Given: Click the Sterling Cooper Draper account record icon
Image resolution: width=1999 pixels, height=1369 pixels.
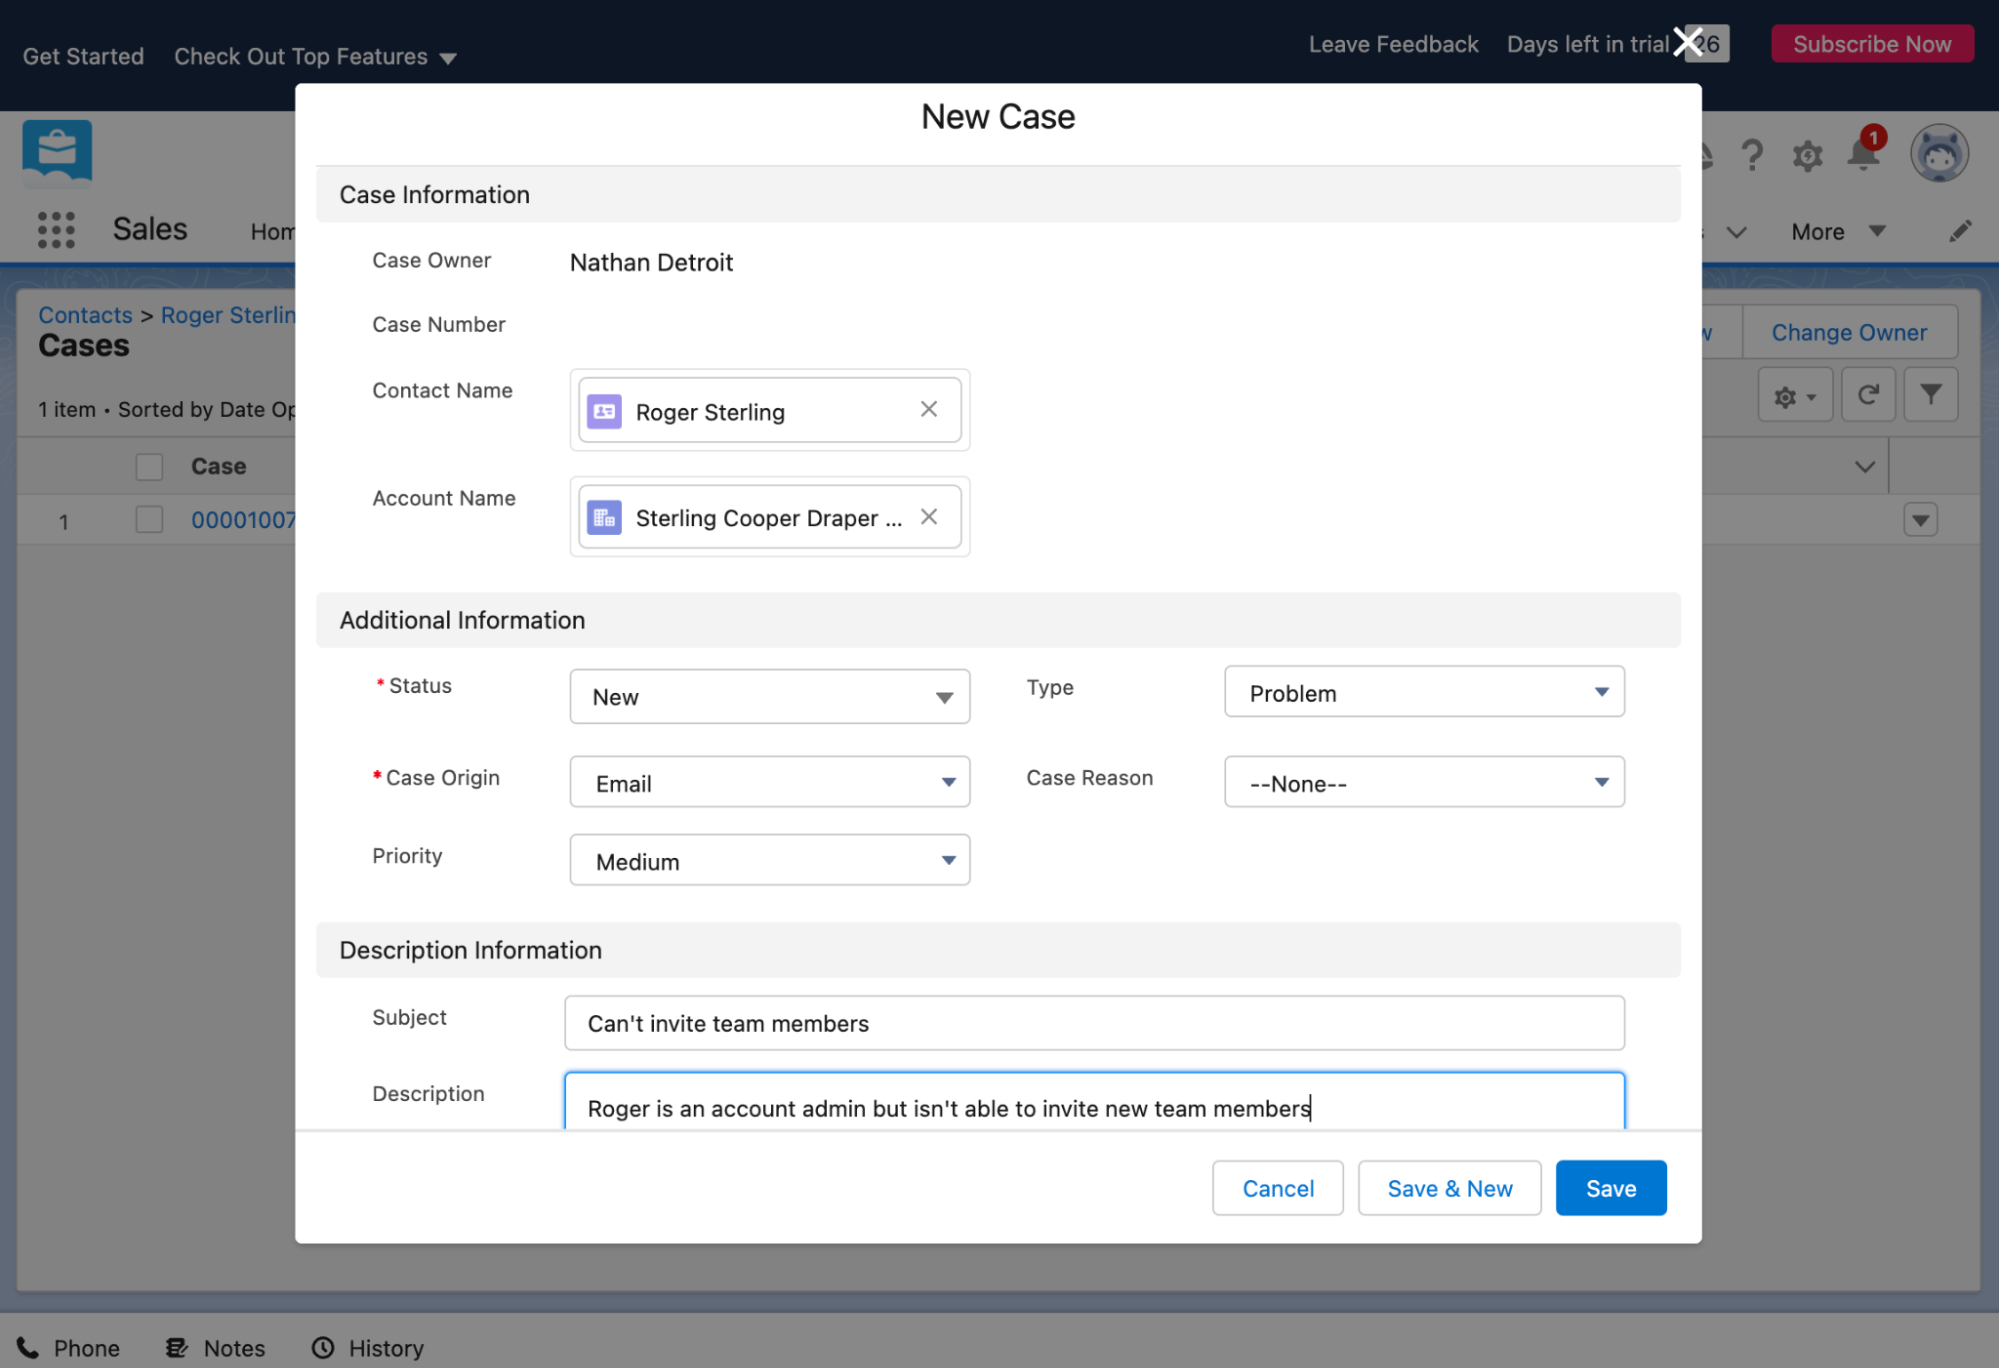Looking at the screenshot, I should (605, 517).
